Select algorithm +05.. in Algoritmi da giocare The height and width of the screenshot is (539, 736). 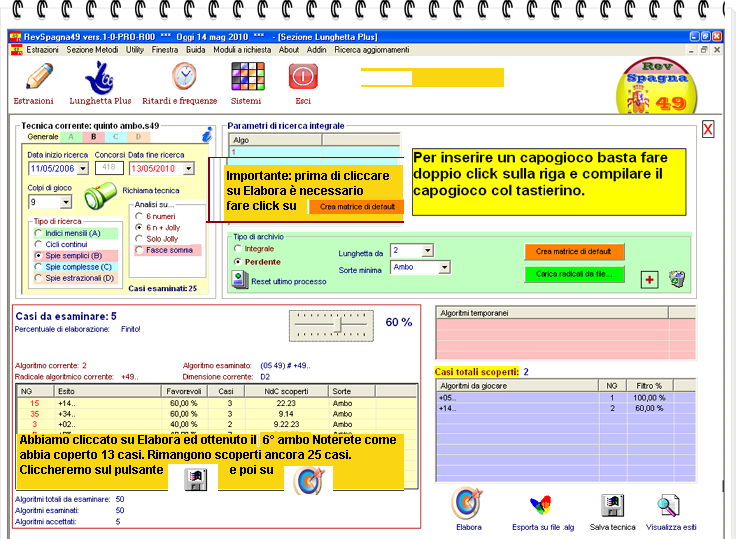tap(566, 398)
